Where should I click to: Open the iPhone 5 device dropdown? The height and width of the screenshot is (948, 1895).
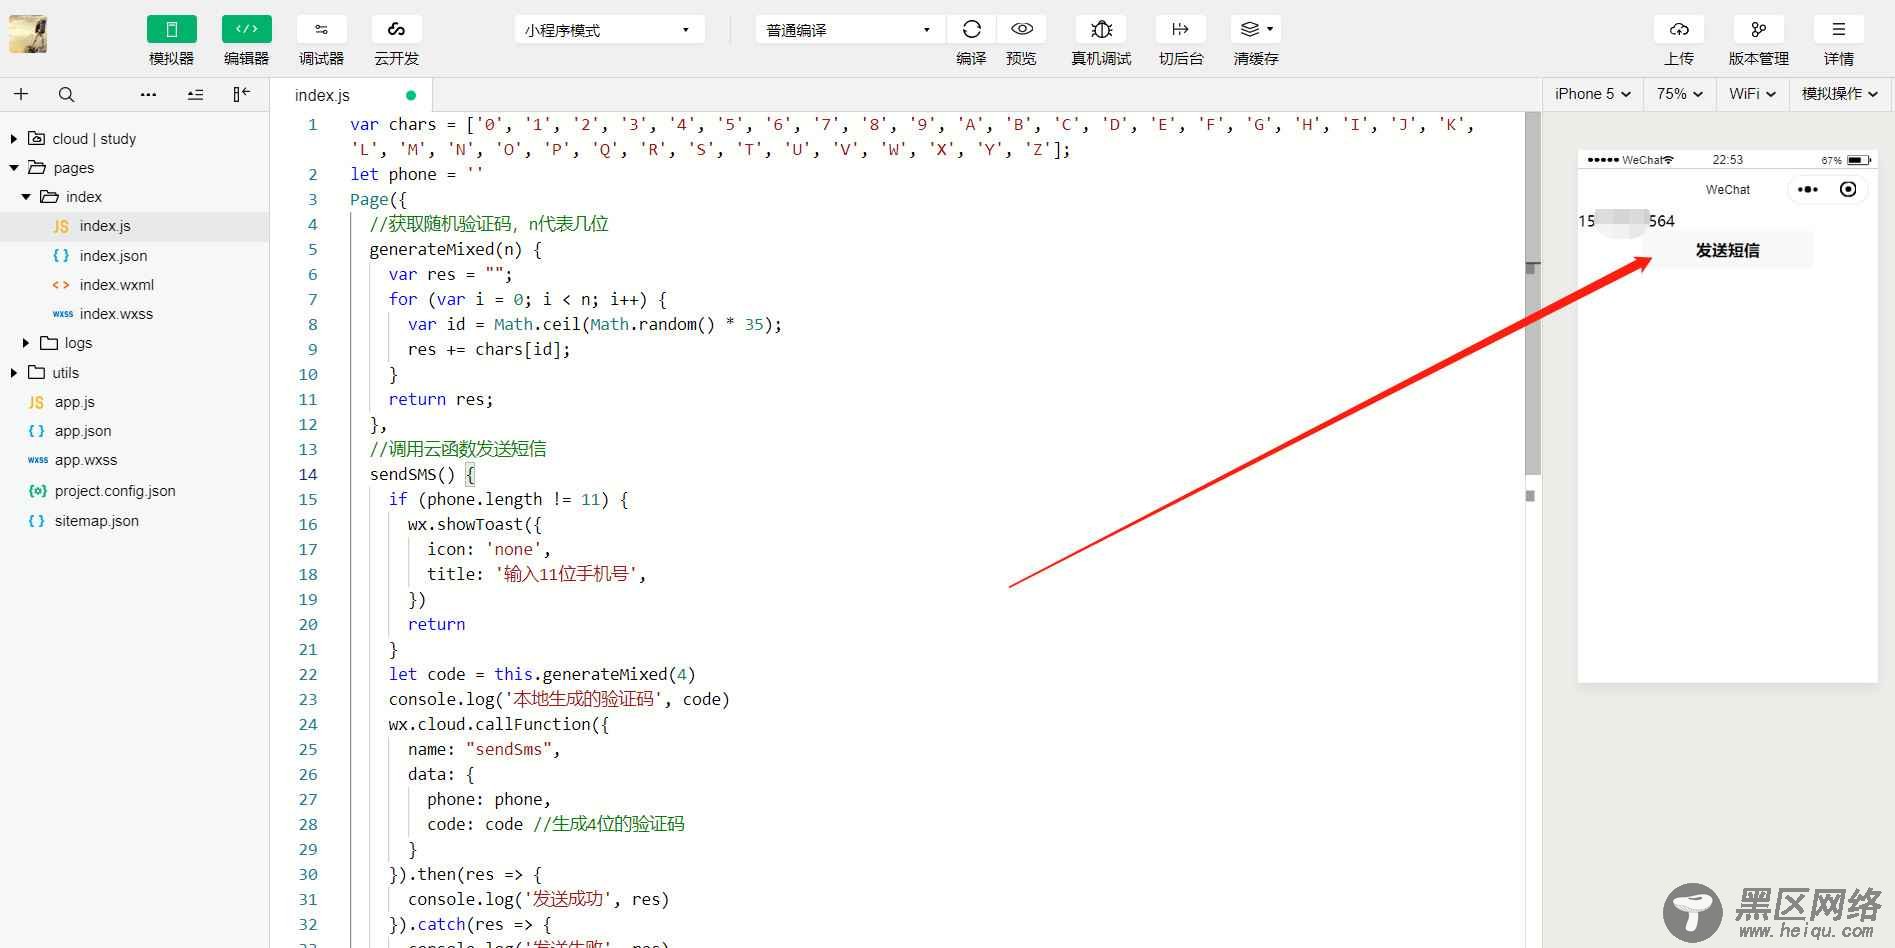tap(1592, 94)
